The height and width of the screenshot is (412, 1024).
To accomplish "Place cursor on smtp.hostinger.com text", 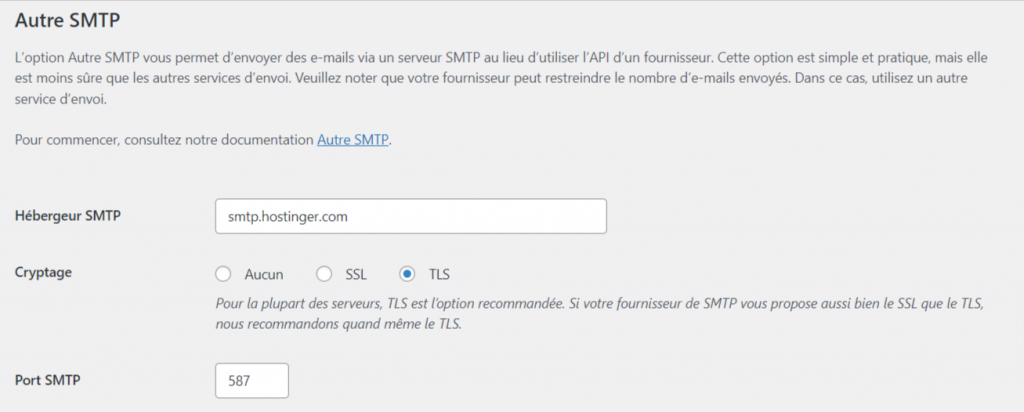I will [287, 216].
